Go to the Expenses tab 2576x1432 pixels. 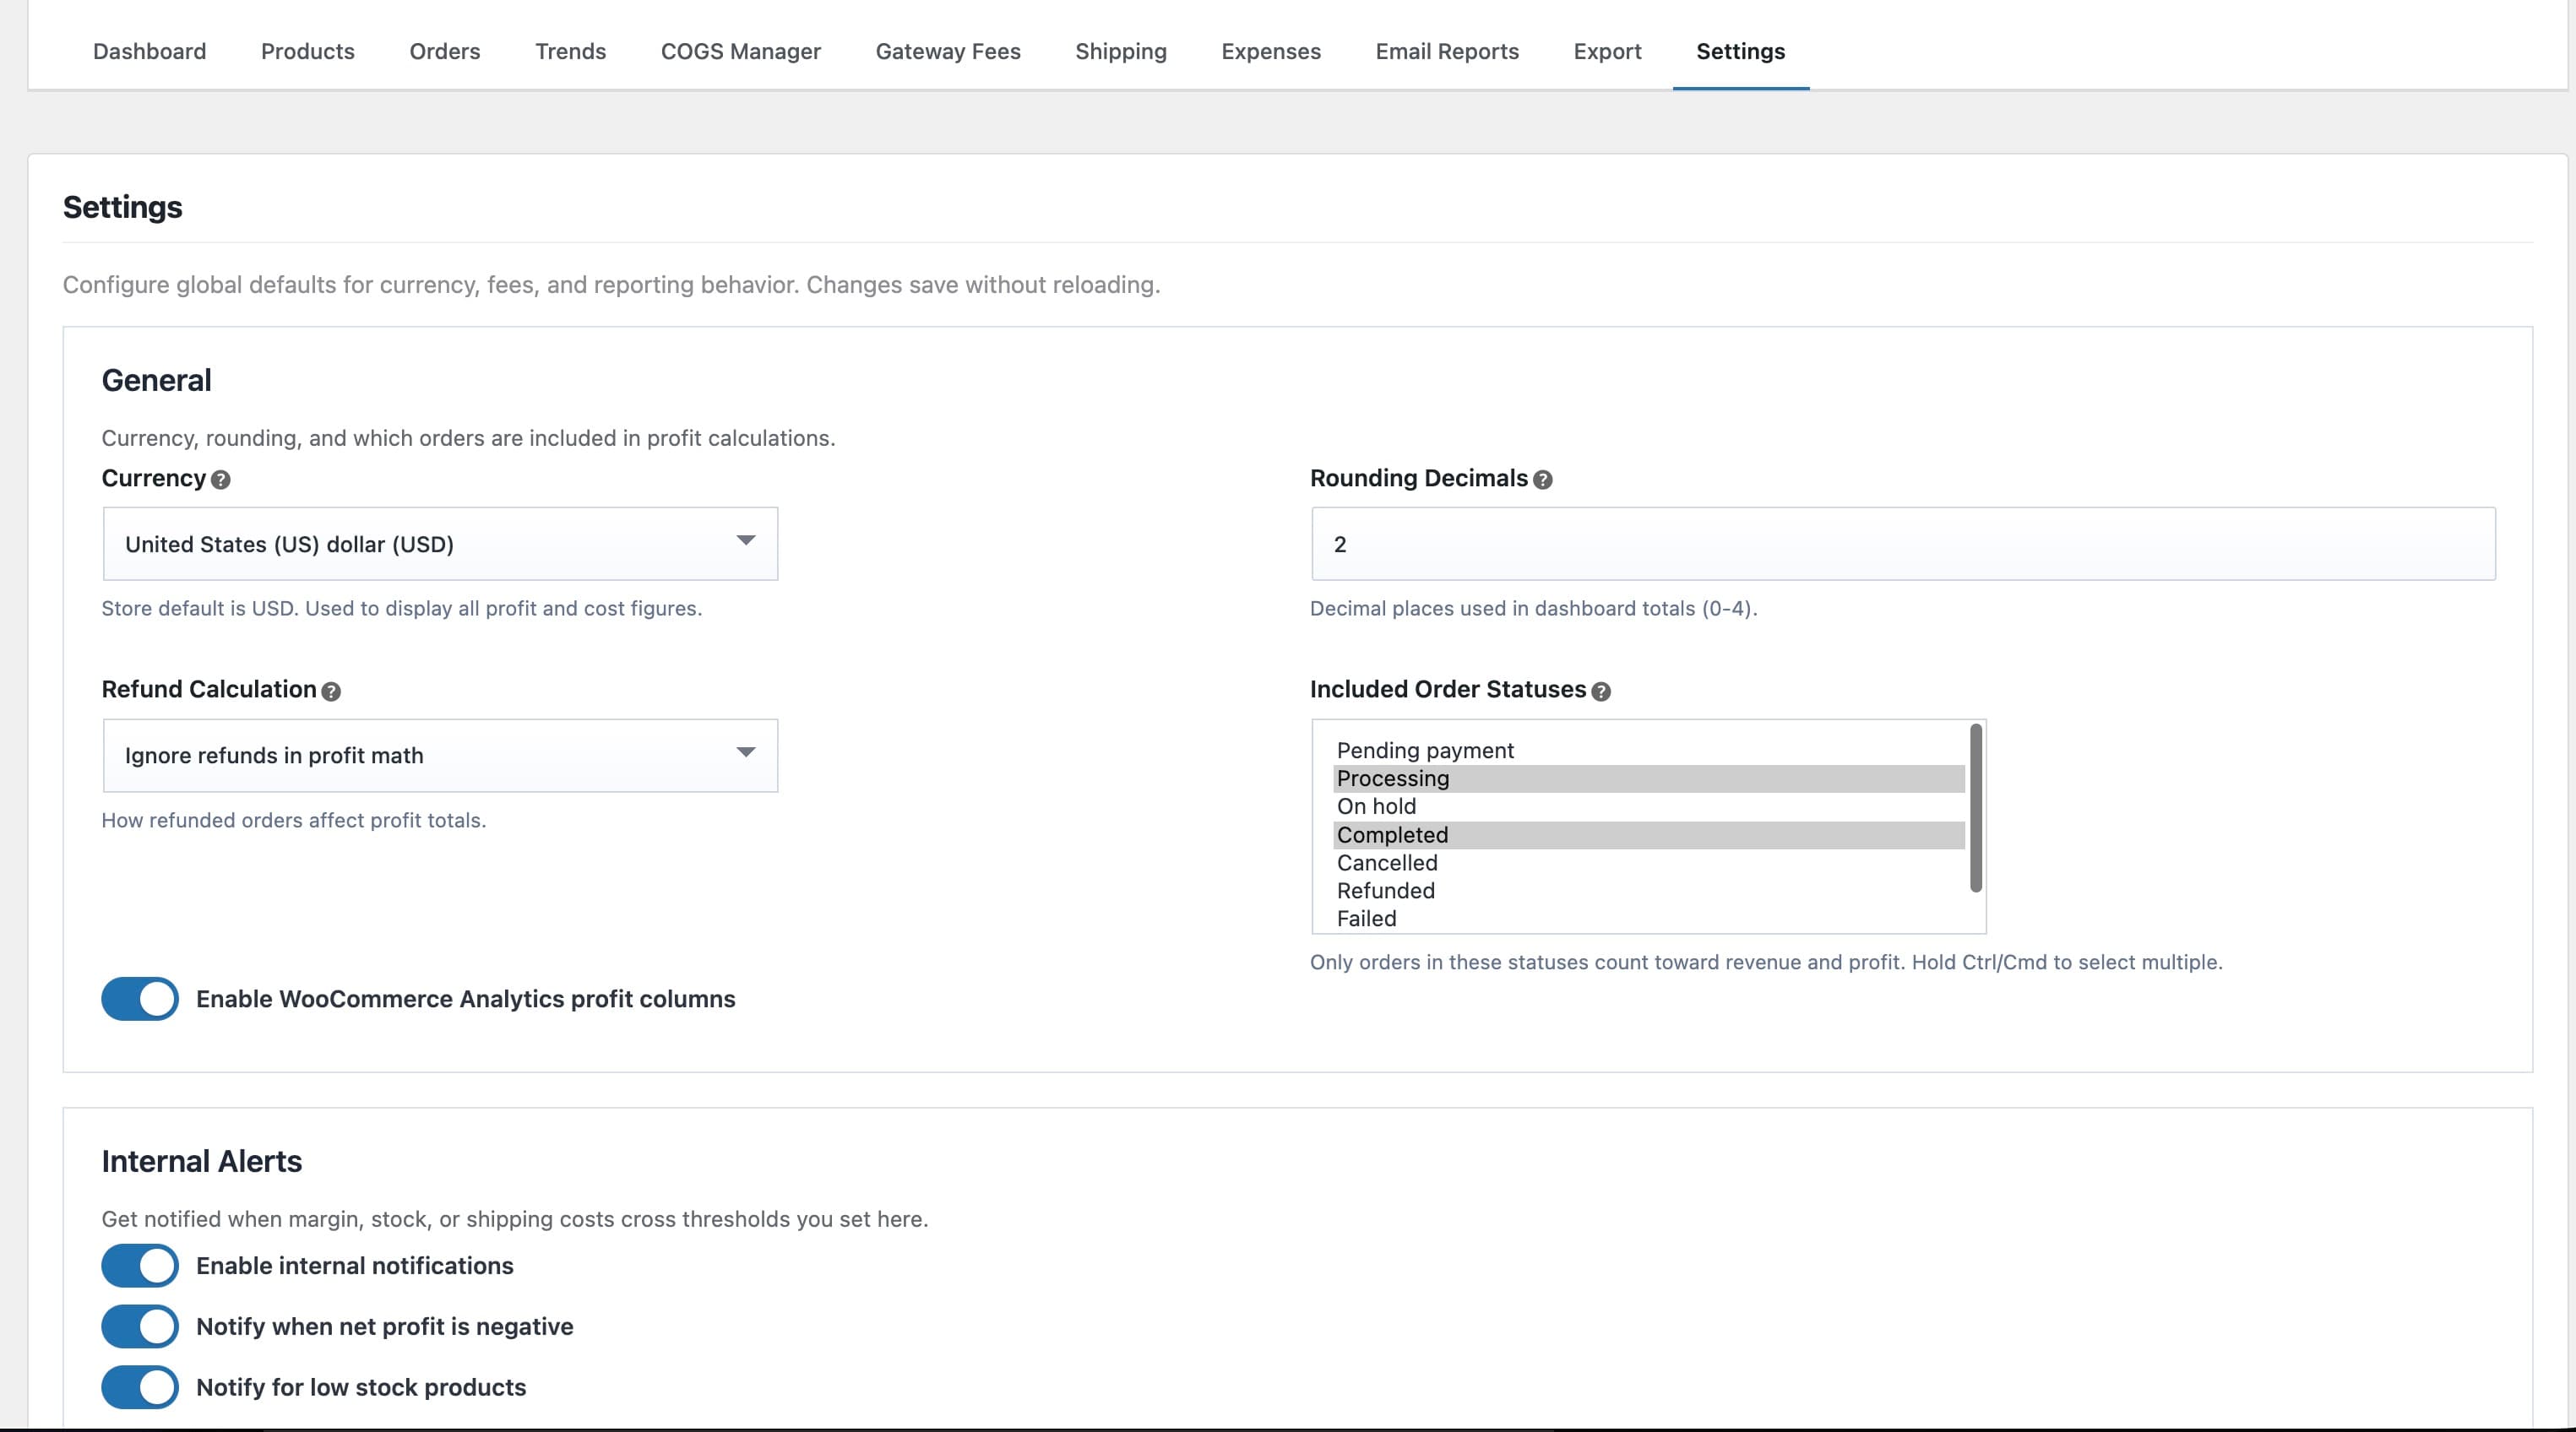1271,51
